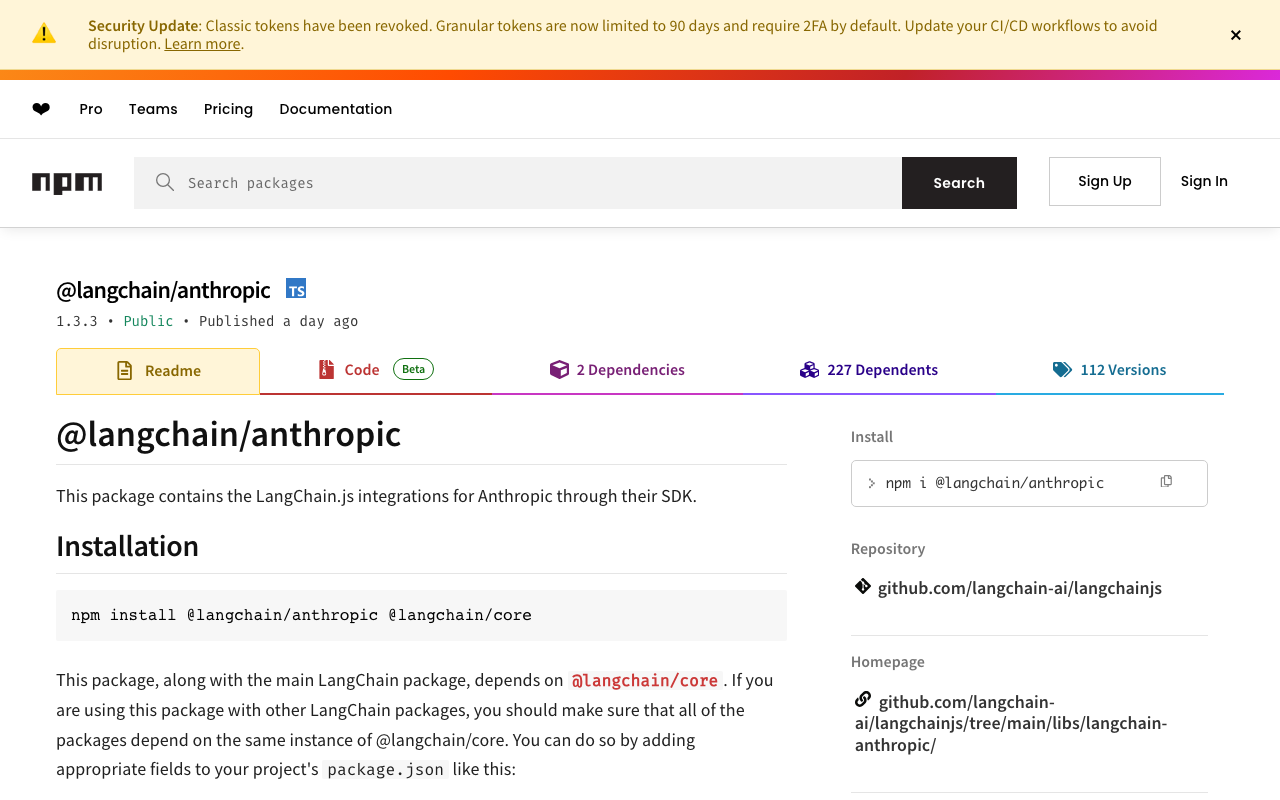
Task: Click the package title @langchain/anthropic at top
Action: [x=163, y=290]
